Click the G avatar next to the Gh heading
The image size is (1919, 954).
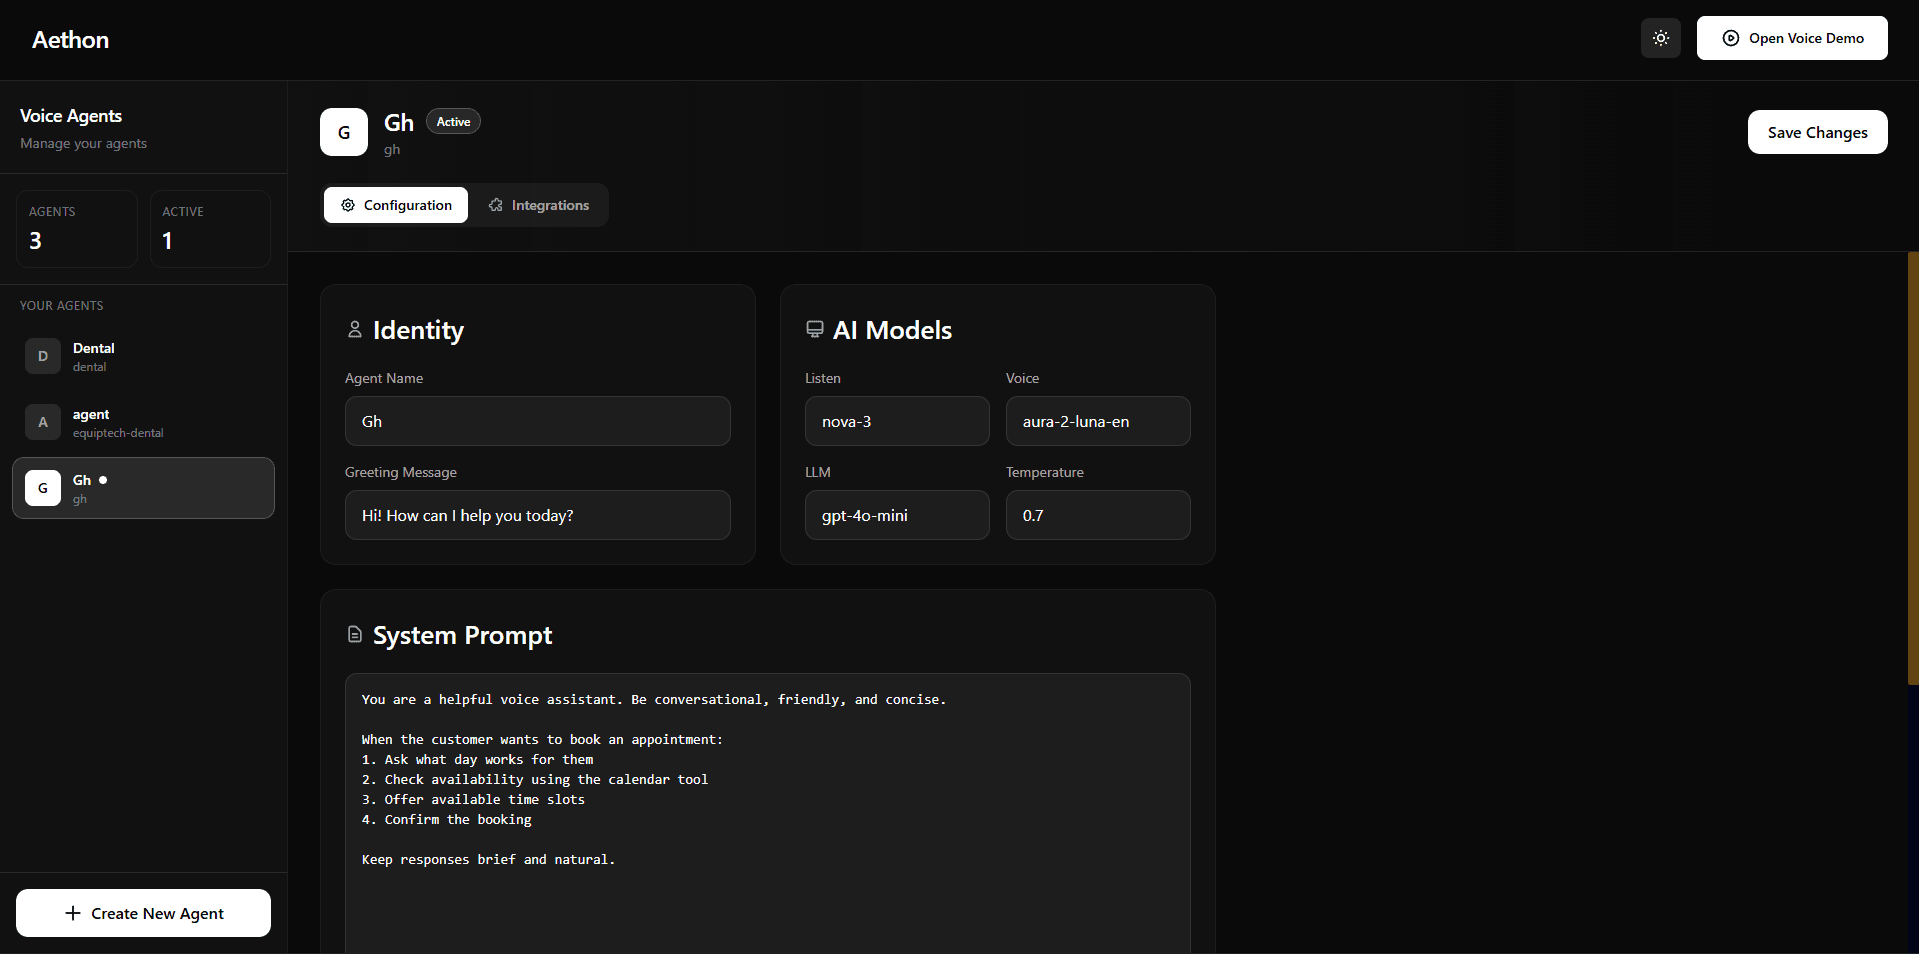[343, 132]
